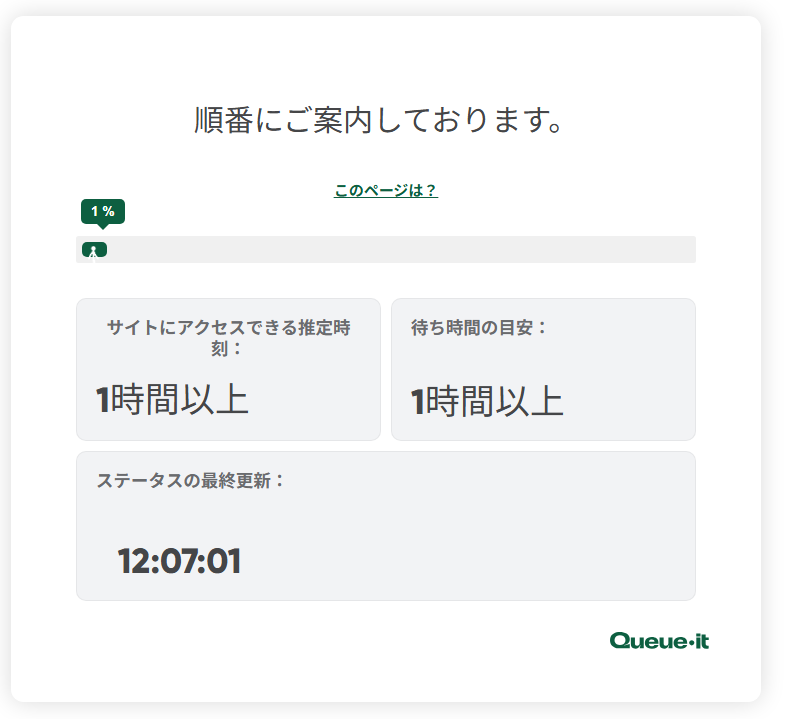Select the expected wait time card

coord(543,369)
